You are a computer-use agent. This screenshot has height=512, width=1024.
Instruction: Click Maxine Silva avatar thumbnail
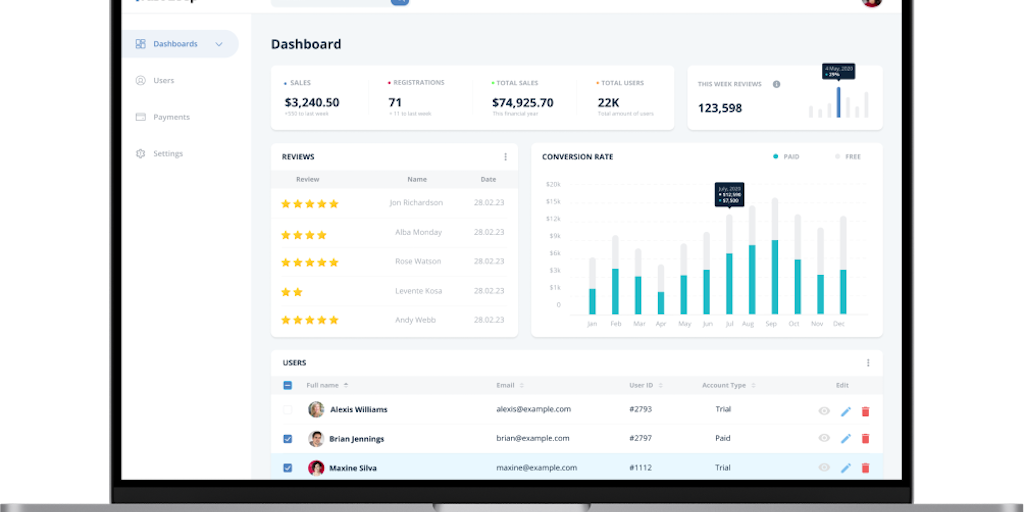316,468
